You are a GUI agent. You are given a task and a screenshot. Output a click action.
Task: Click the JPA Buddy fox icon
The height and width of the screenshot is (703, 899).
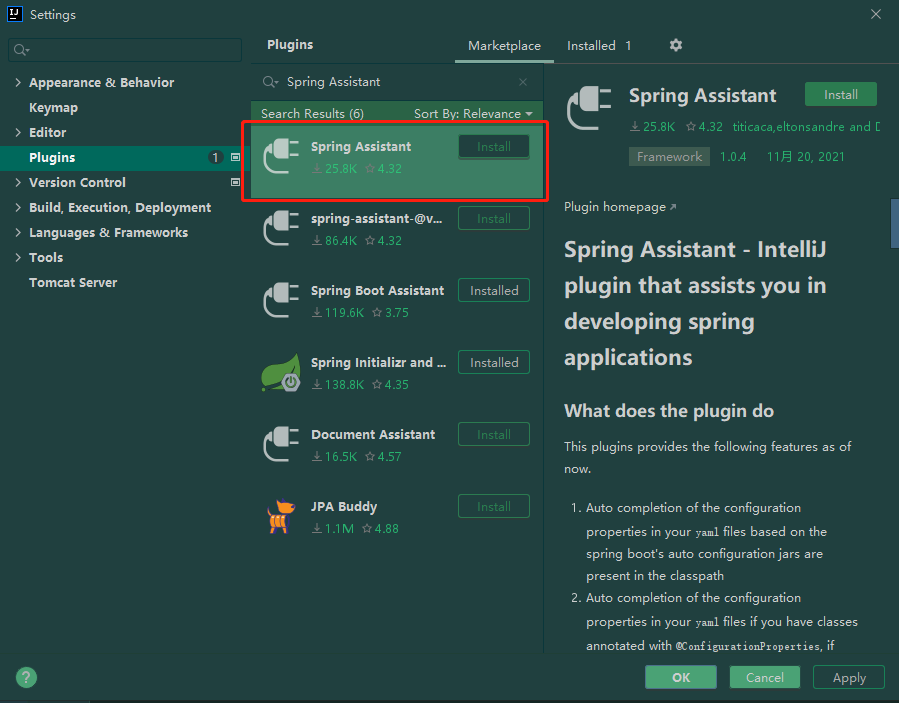coord(281,517)
